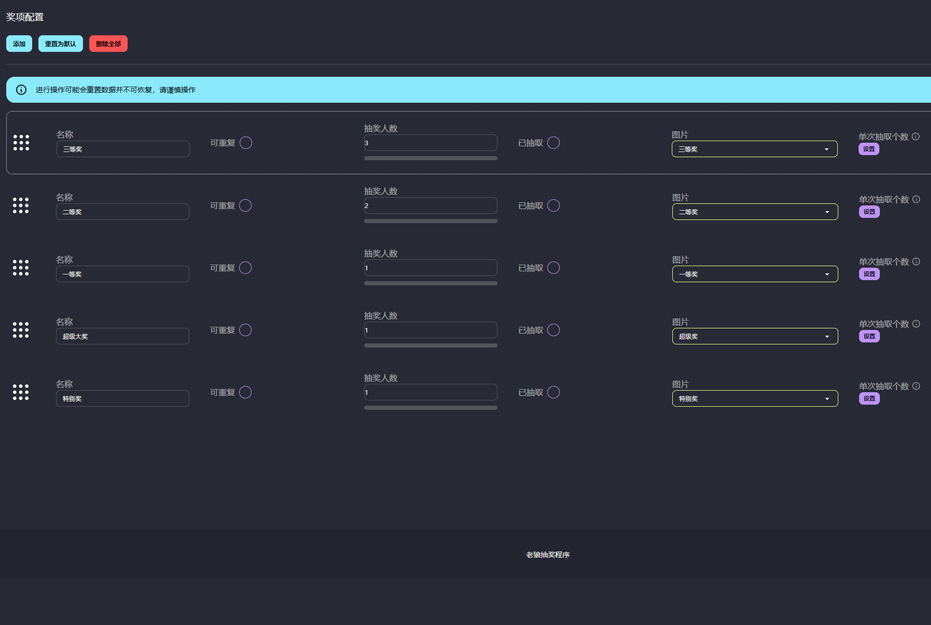Click info icon beside 单次抽取个数 in 特别奖 row
Screen dimensions: 931x625
(915, 386)
